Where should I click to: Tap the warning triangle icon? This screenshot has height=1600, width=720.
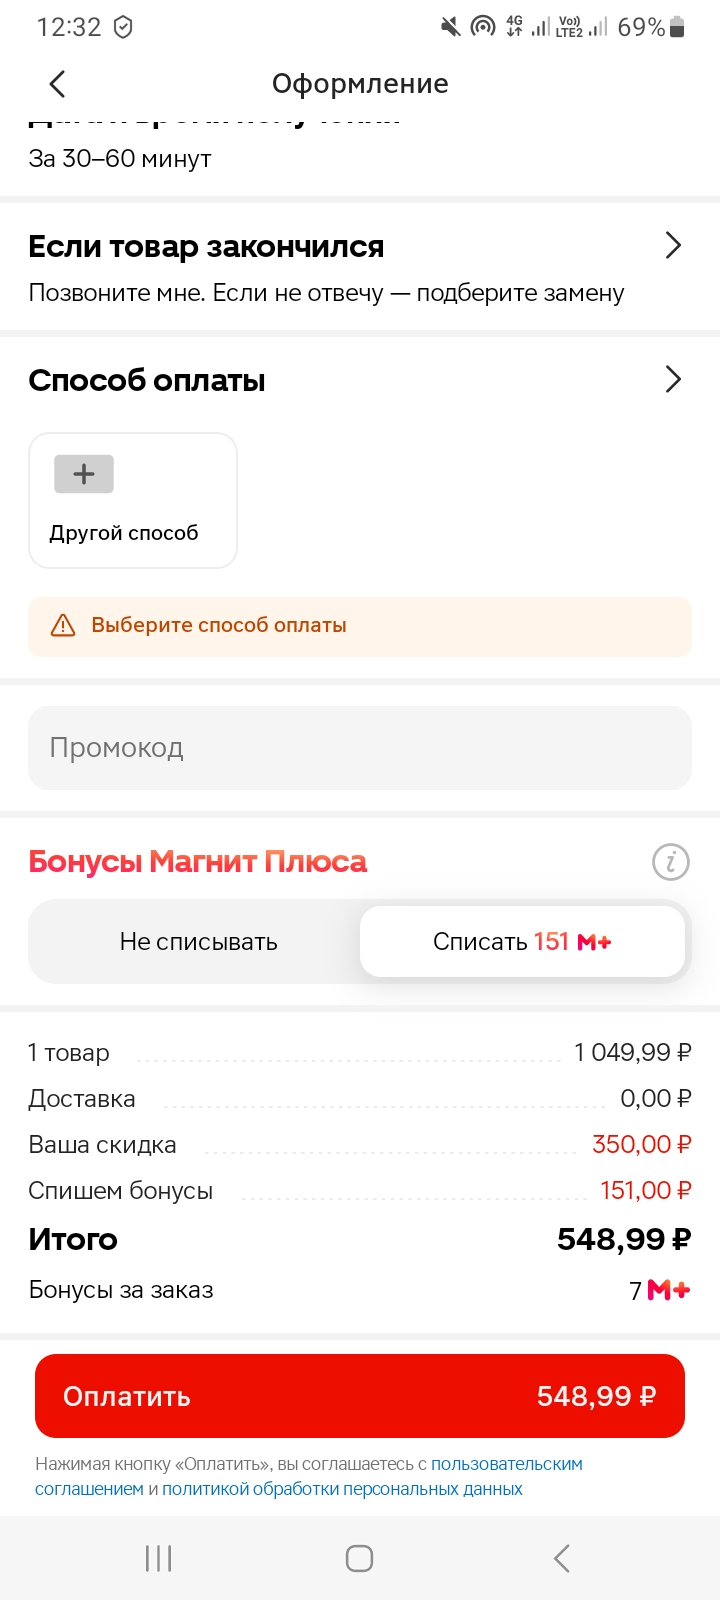[x=63, y=625]
